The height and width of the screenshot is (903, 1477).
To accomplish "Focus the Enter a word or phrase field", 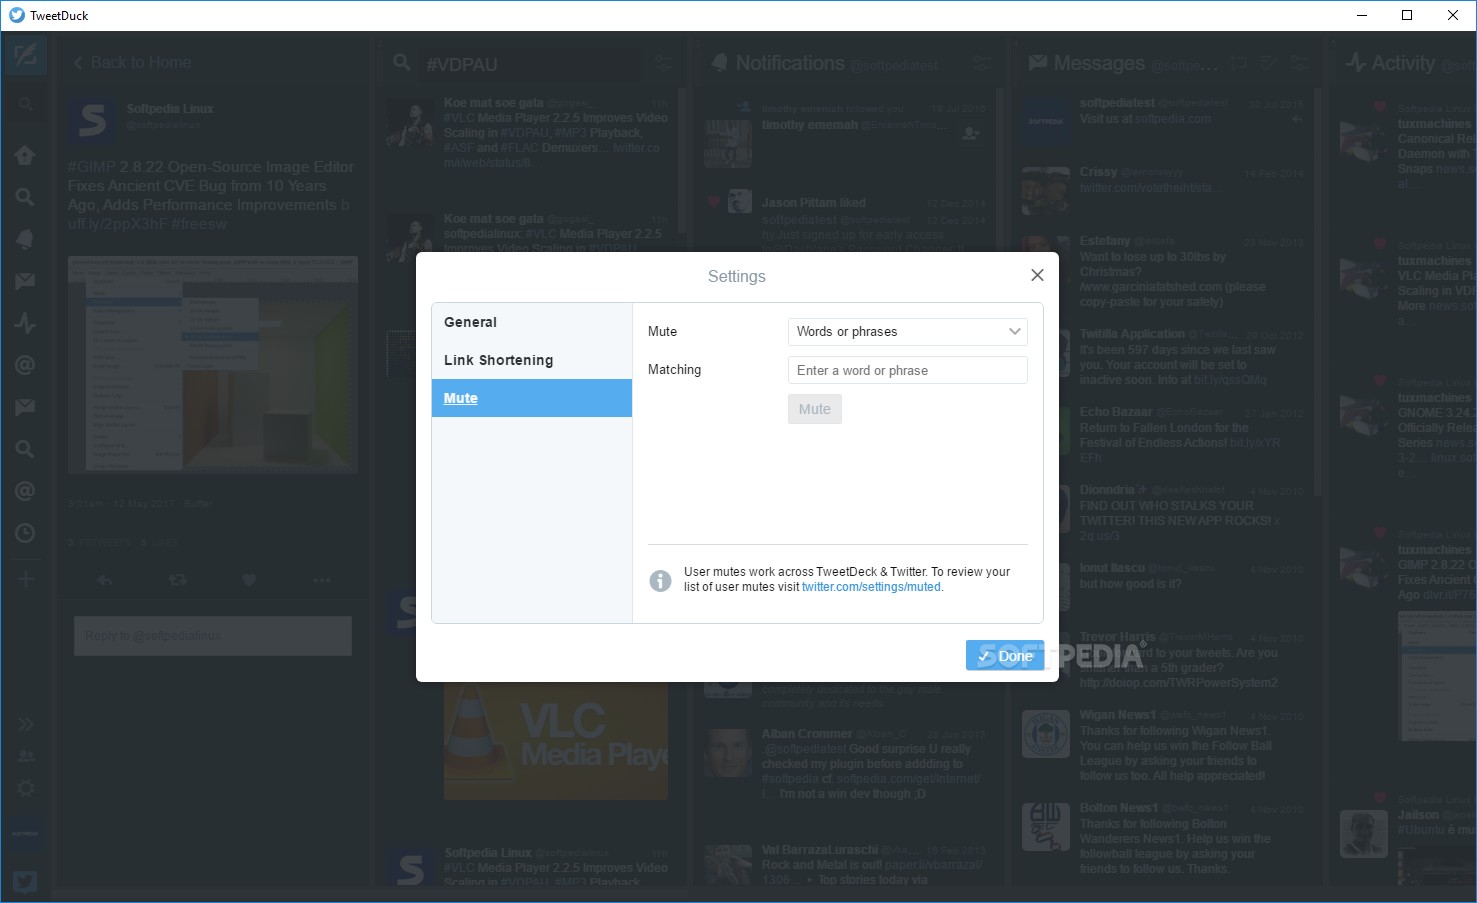I will click(x=908, y=370).
